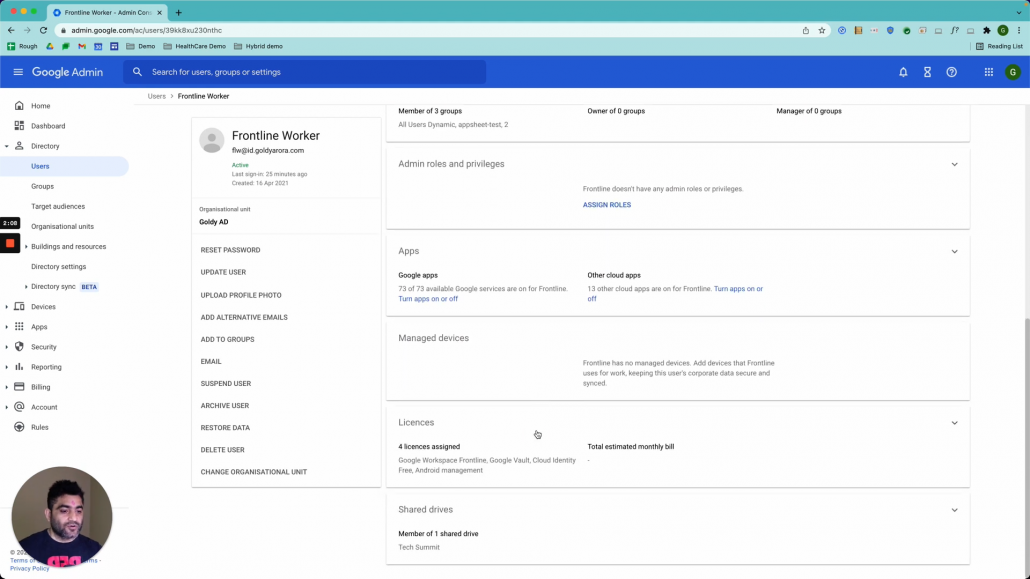
Task: Stop recording with the orange stop button
Action: 10,243
